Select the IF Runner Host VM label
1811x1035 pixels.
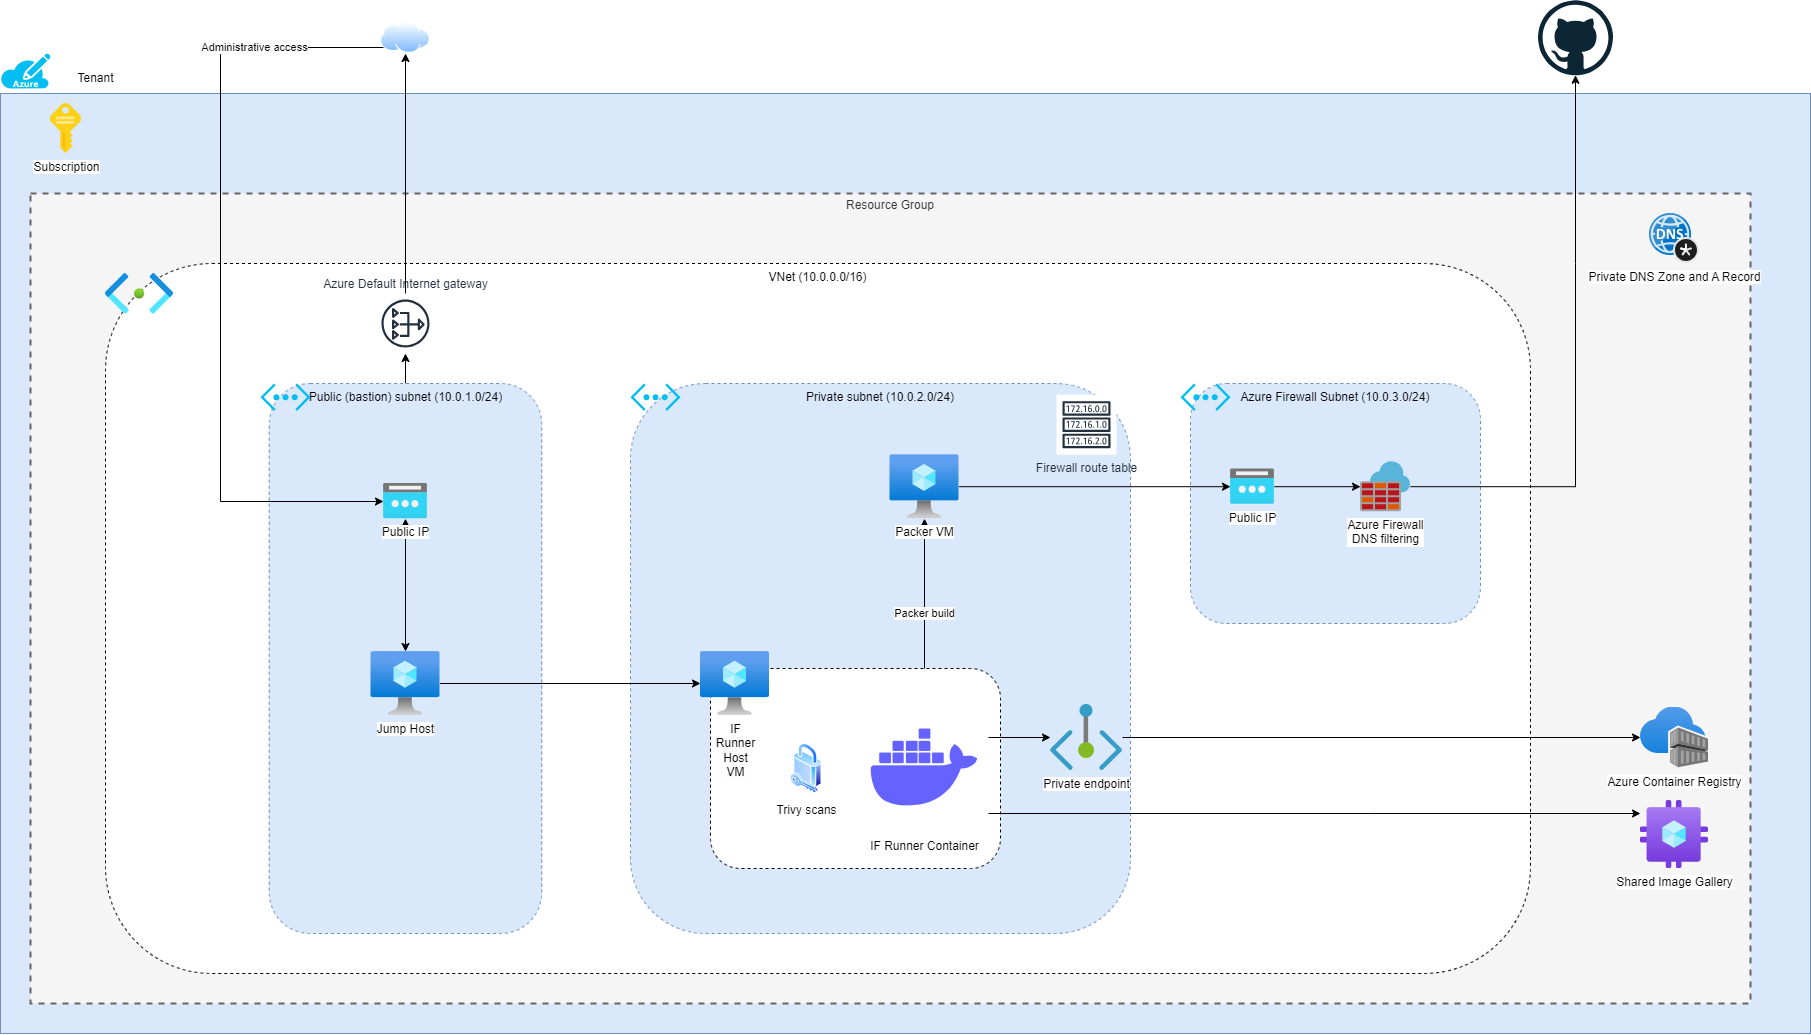coord(735,750)
